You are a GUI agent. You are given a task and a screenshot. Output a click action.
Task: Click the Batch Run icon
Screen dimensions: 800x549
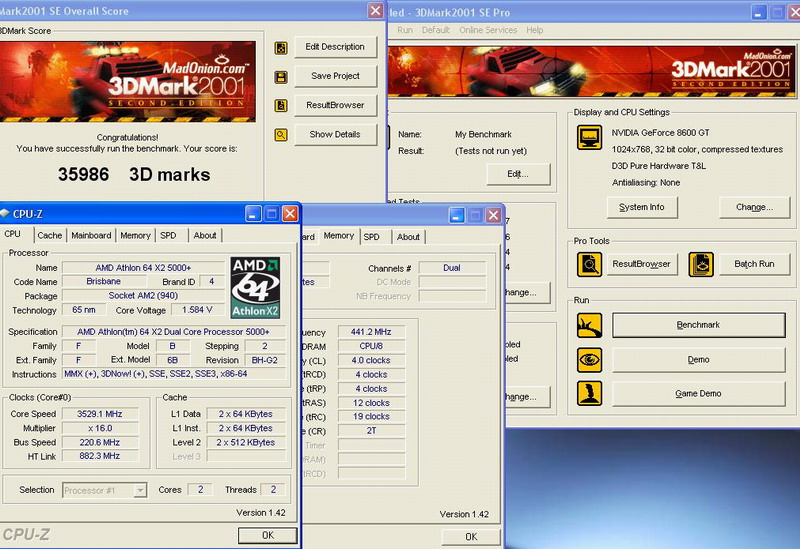[x=701, y=265]
